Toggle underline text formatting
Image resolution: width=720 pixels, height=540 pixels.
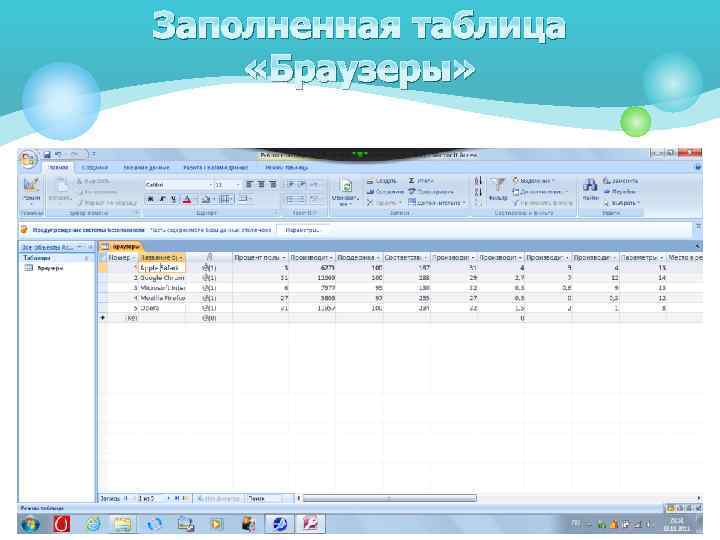pos(173,199)
